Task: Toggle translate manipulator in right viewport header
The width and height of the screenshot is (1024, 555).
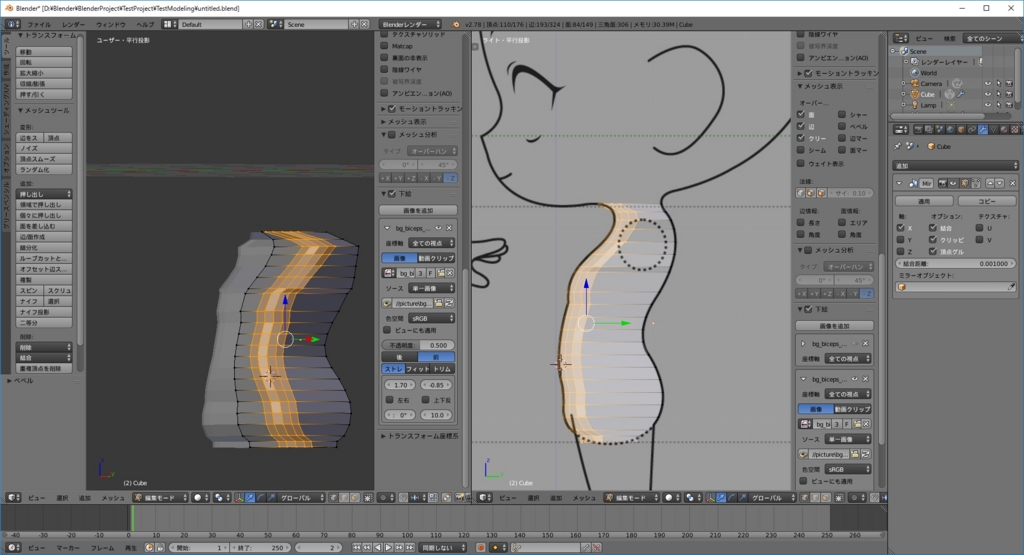Action: click(721, 498)
